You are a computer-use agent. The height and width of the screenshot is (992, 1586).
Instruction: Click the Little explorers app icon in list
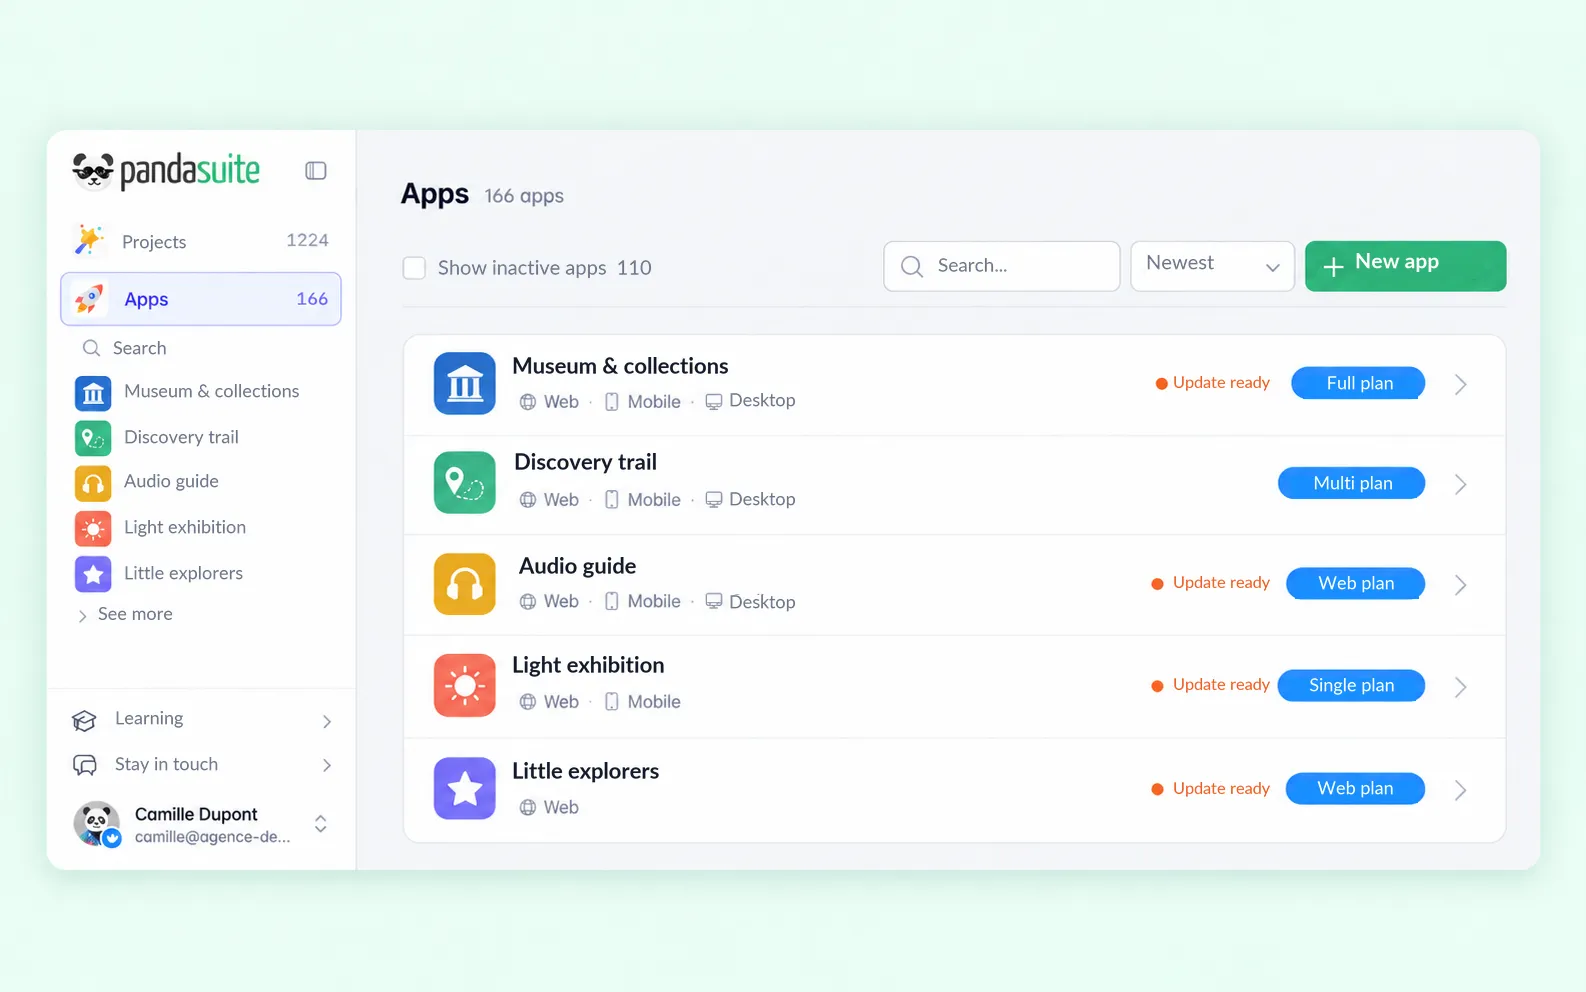(465, 789)
